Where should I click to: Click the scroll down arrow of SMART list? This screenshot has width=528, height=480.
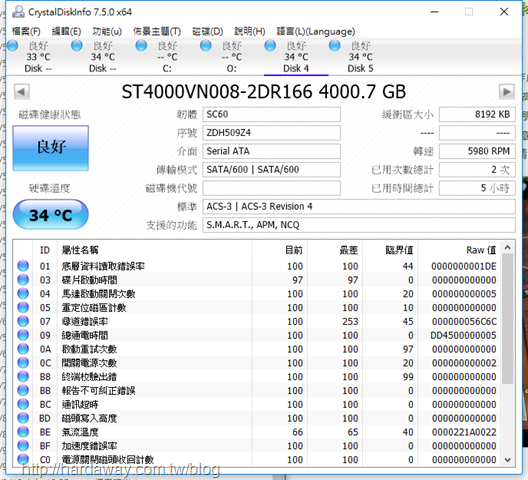507,459
